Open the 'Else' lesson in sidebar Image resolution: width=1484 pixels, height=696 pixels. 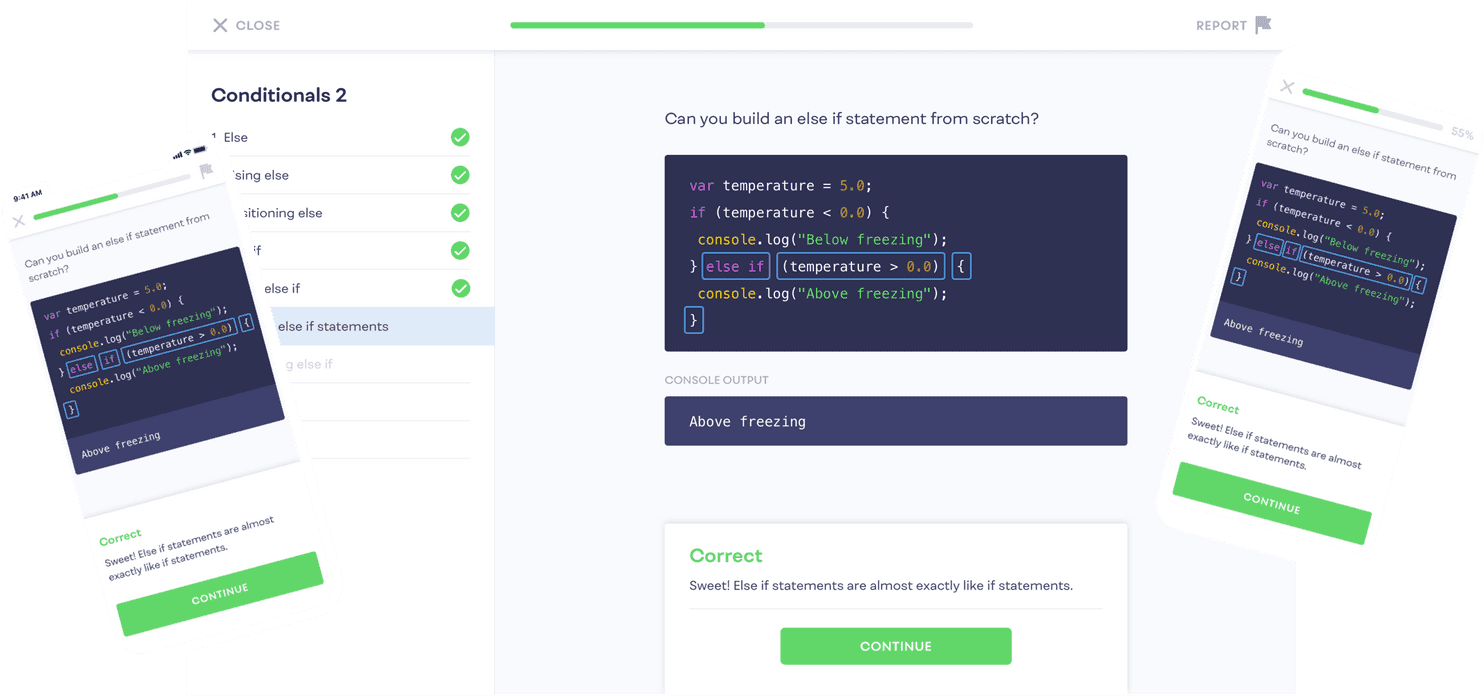236,137
